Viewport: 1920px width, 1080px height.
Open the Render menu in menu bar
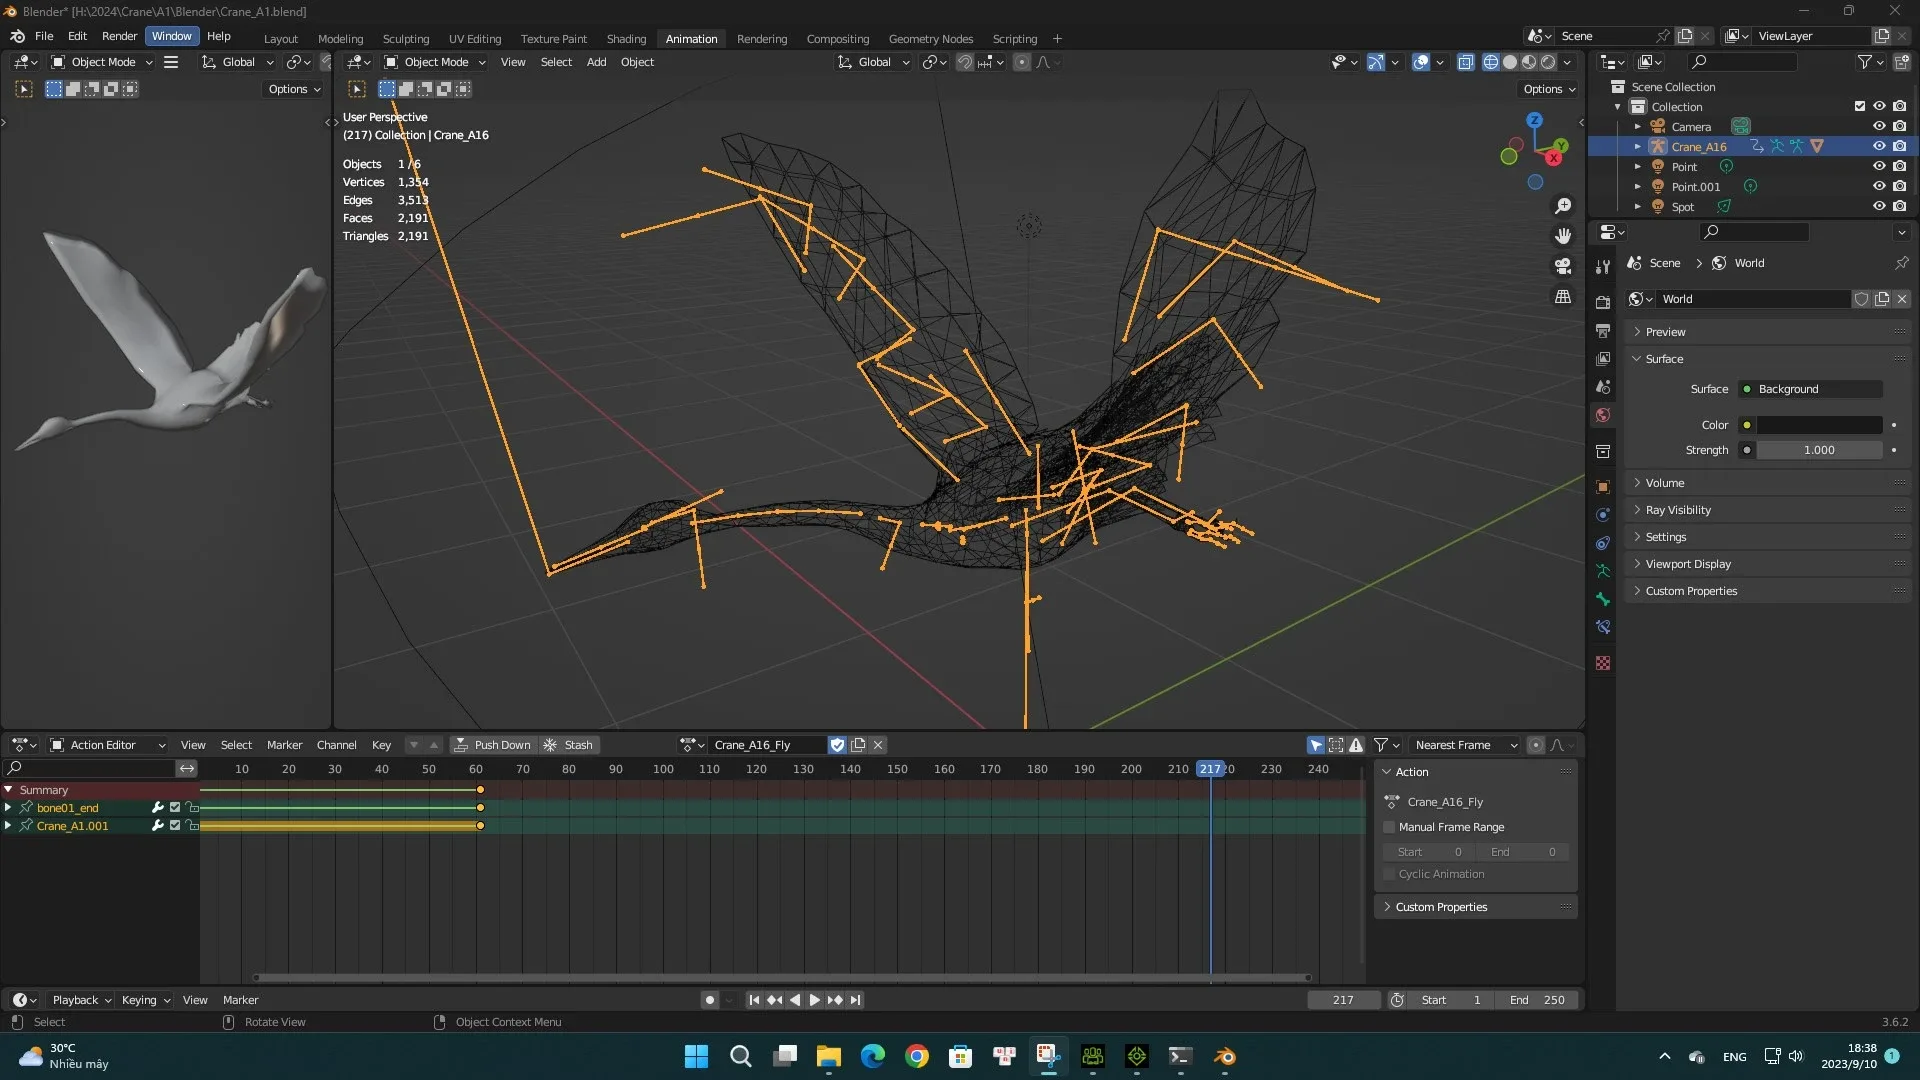pyautogui.click(x=120, y=36)
